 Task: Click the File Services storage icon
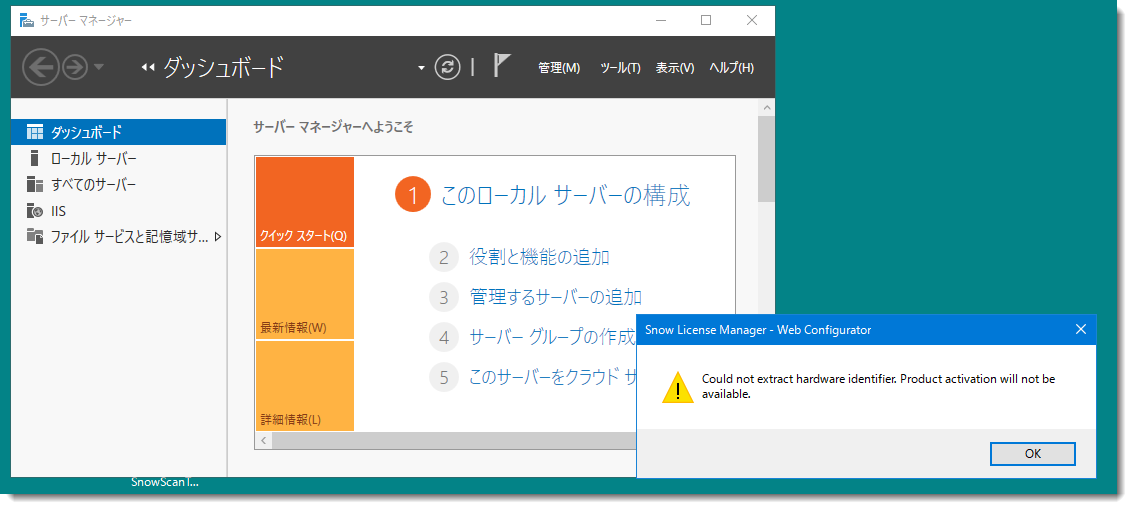(x=35, y=236)
